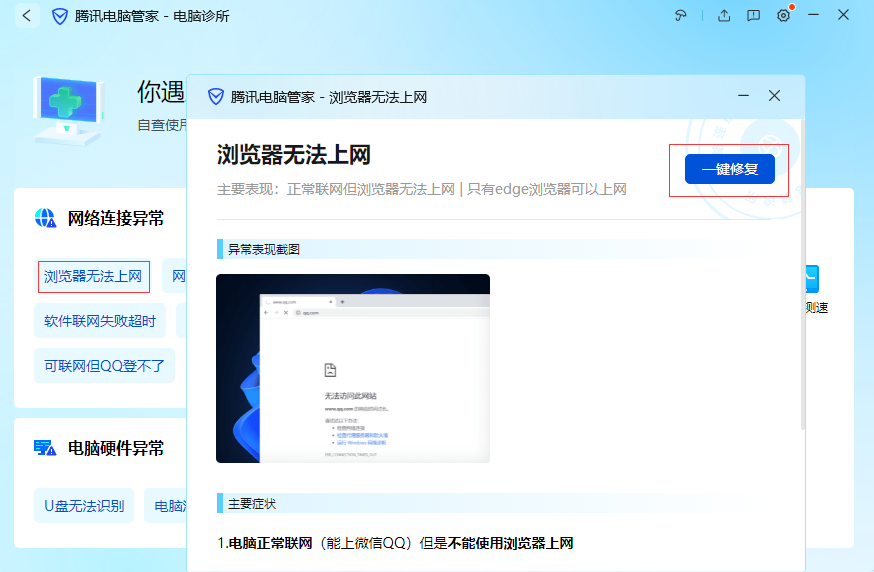The image size is (874, 572).
Task: Open the feedback icon in main title bar
Action: coord(681,16)
